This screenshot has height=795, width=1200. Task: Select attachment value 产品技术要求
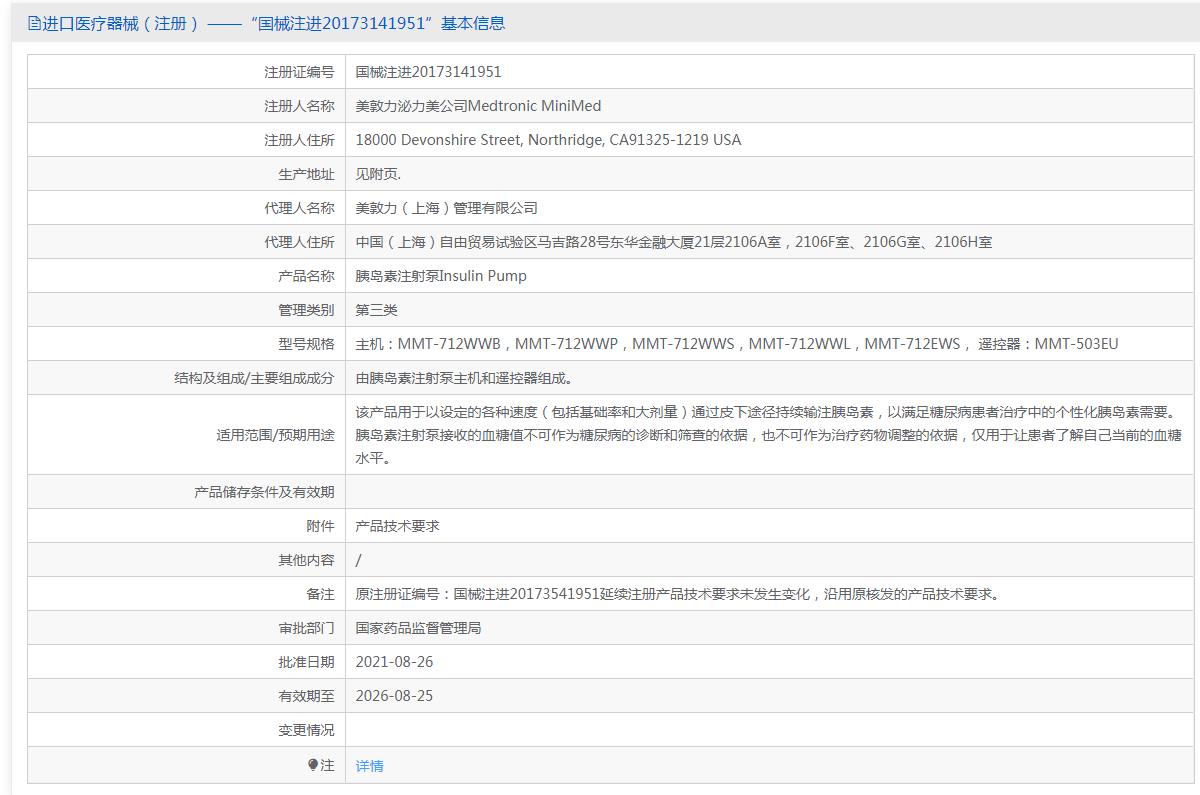(x=398, y=526)
